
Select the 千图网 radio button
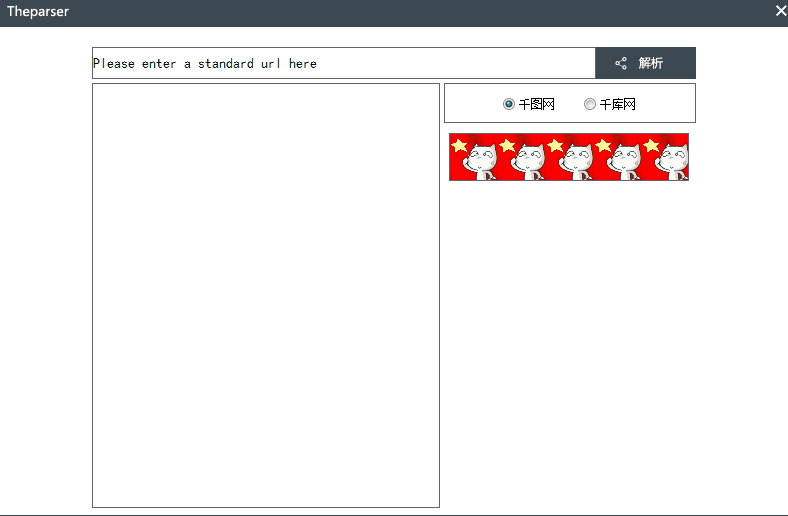pos(509,104)
